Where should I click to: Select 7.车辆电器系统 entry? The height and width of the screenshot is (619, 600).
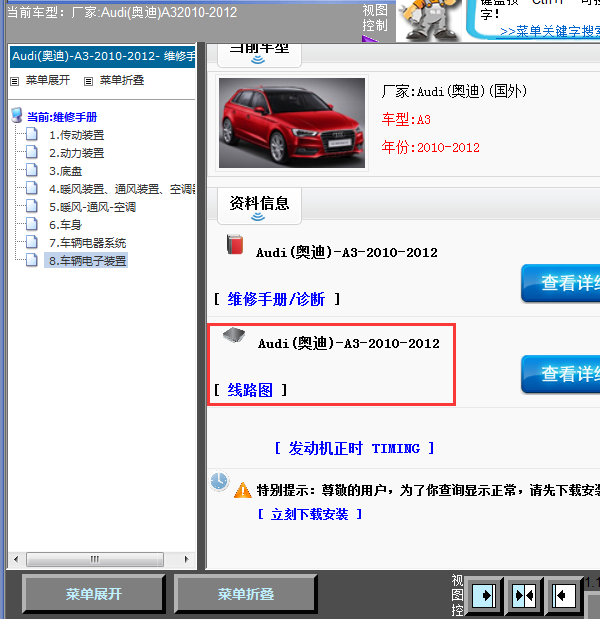(87, 243)
